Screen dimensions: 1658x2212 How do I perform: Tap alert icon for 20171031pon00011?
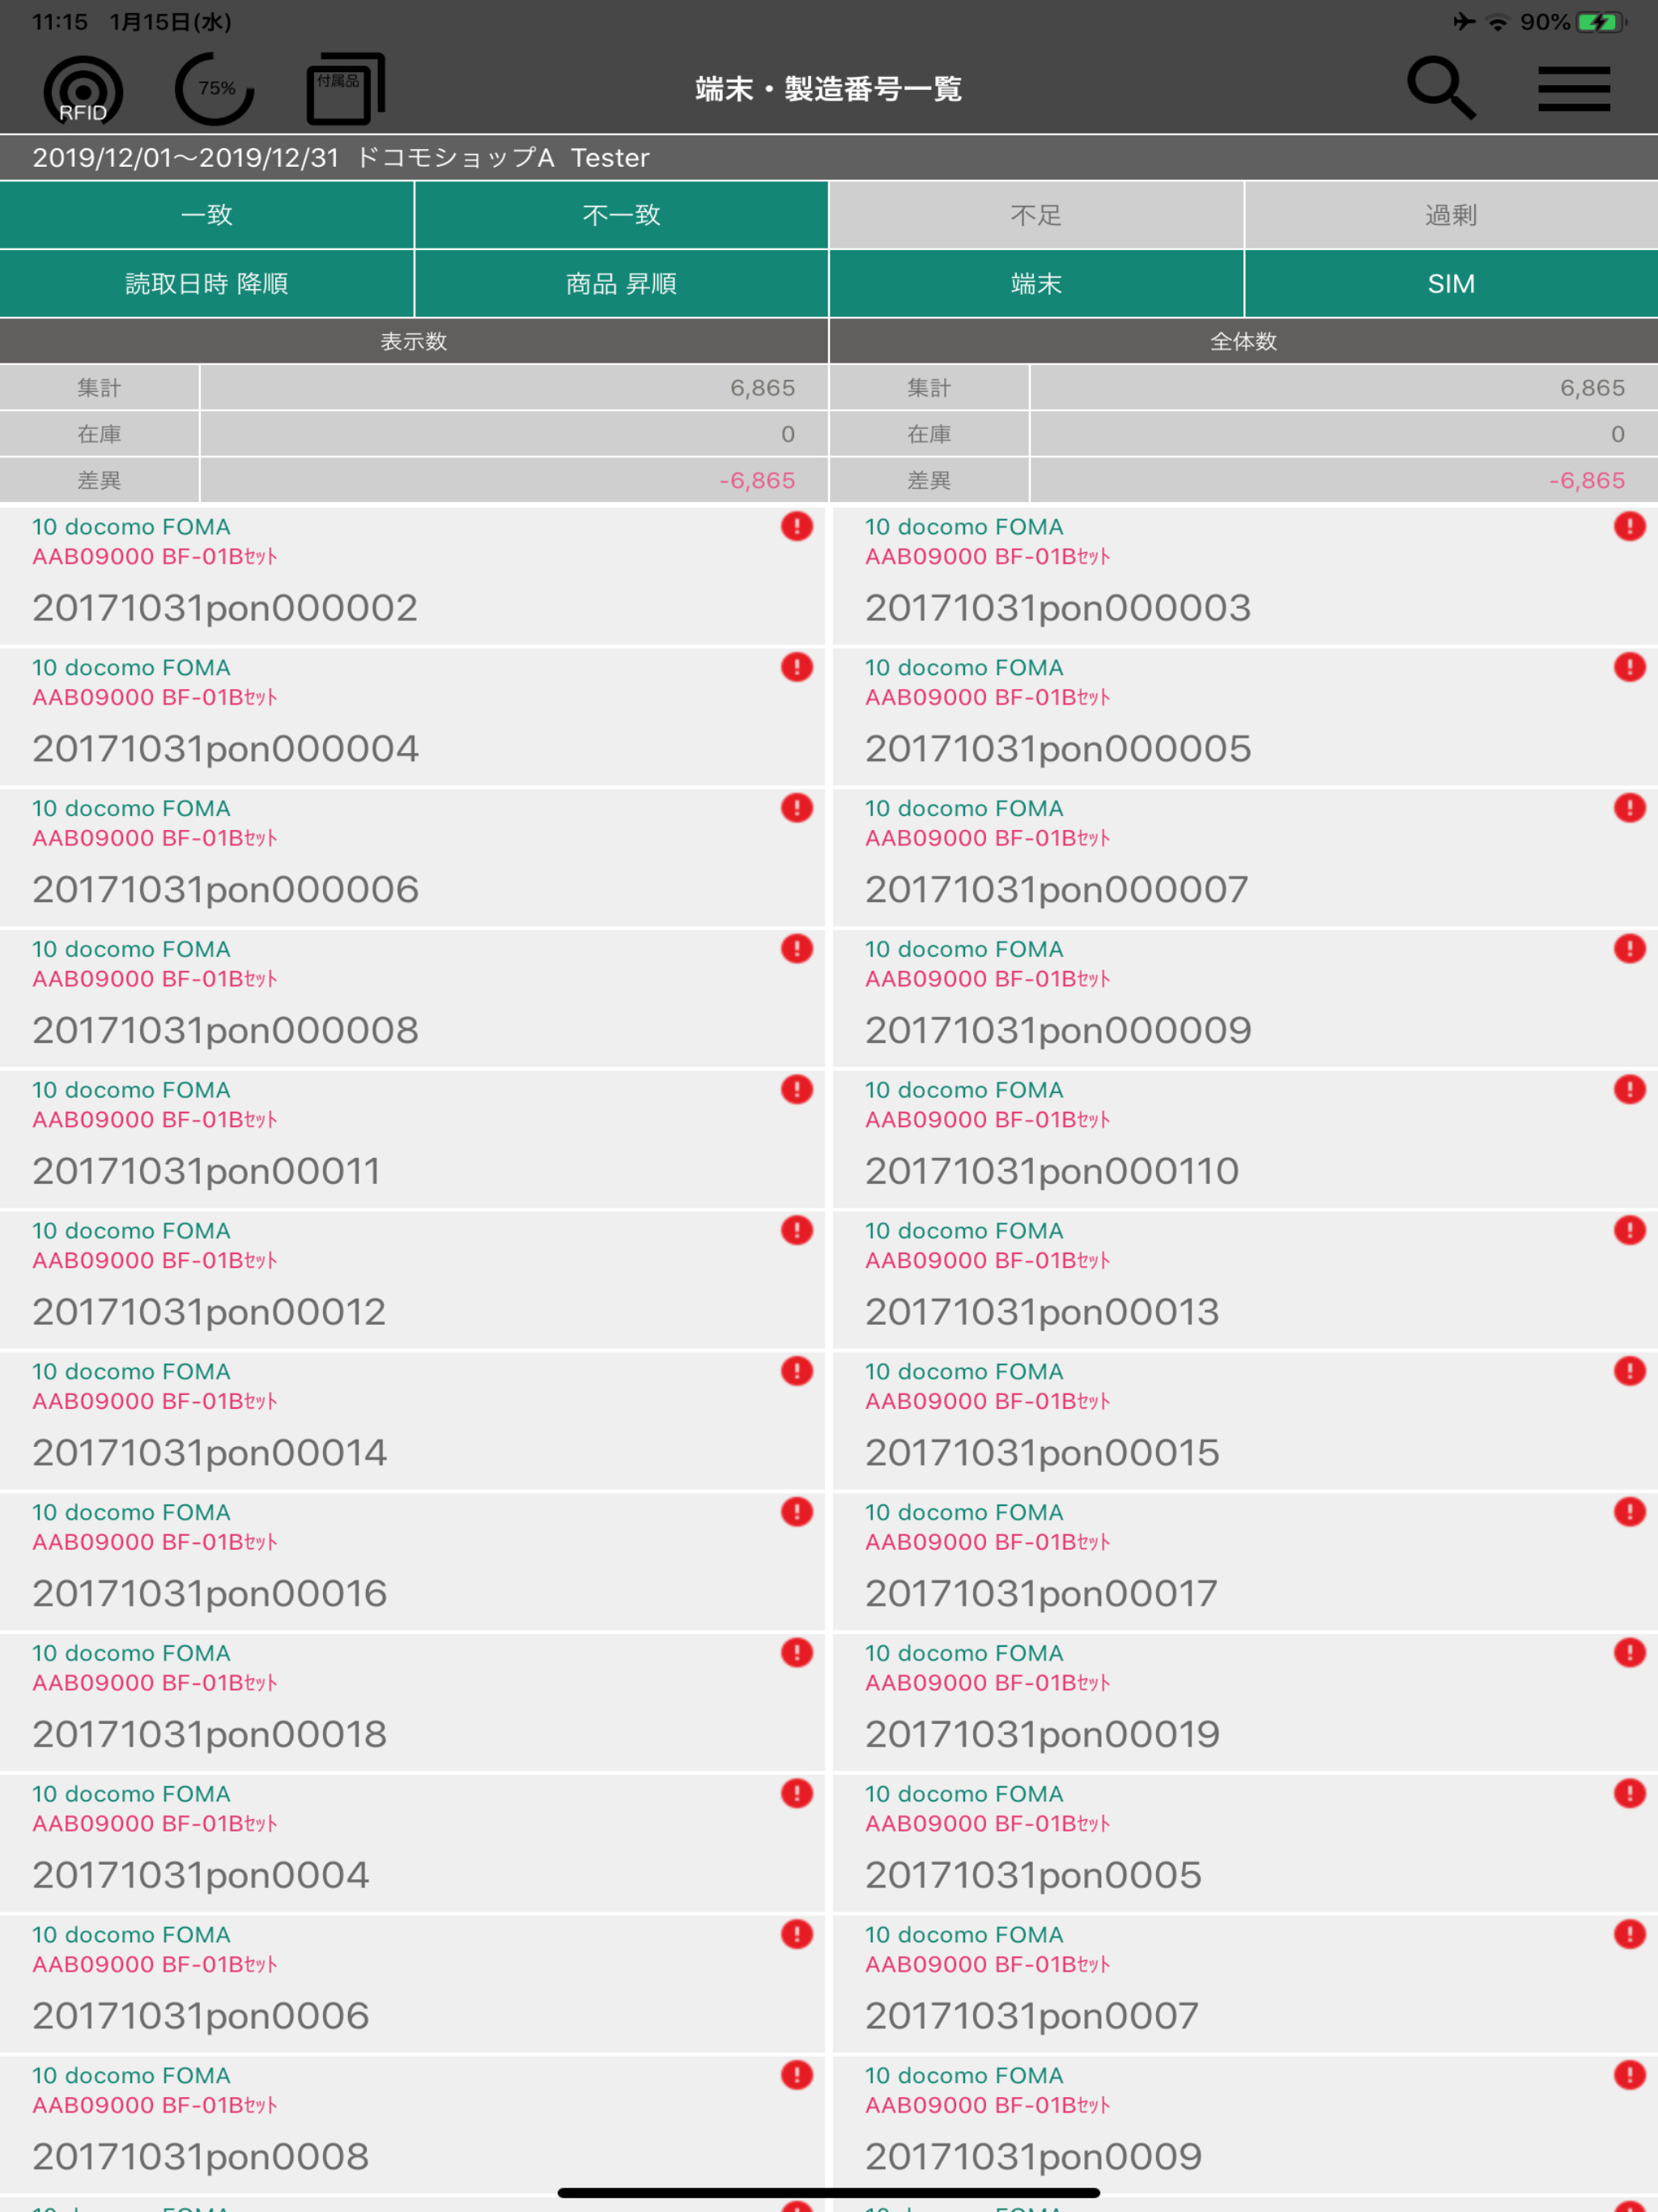(796, 1090)
